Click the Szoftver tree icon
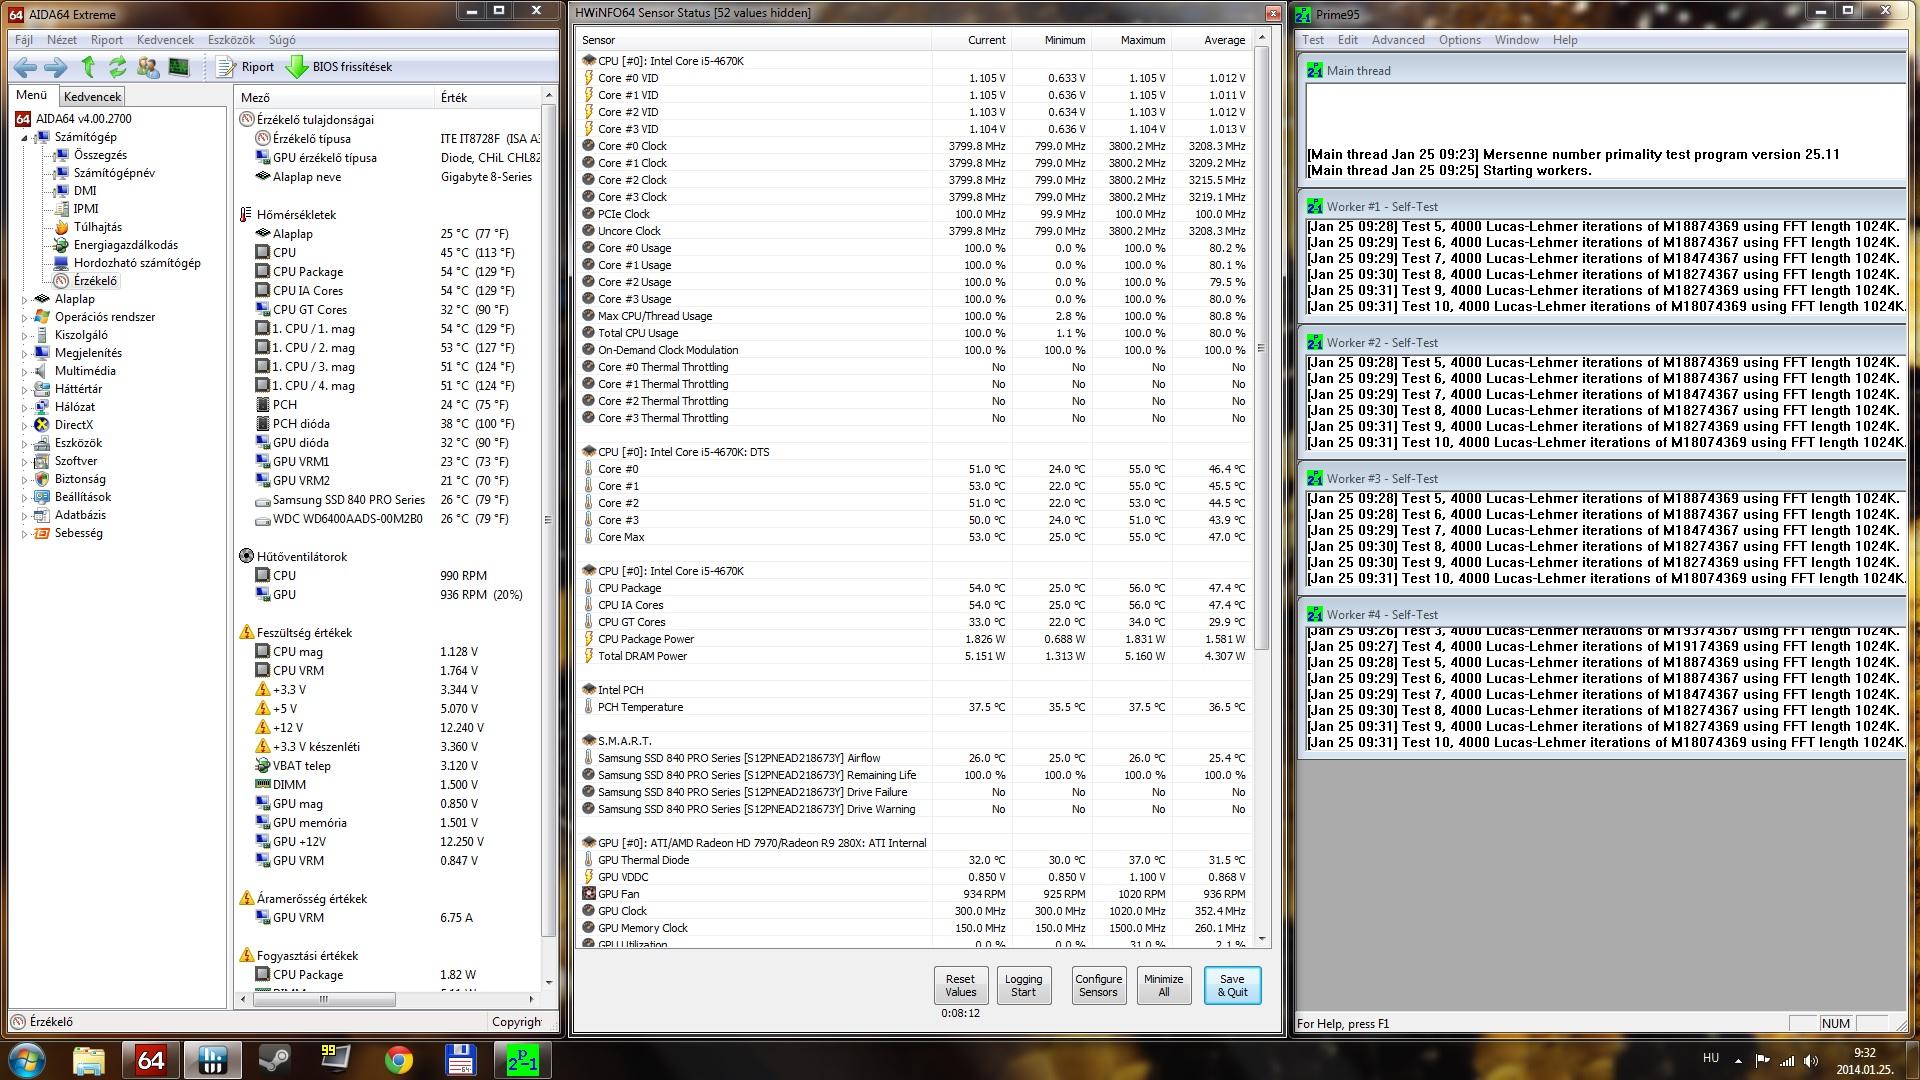This screenshot has width=1920, height=1080. [41, 461]
